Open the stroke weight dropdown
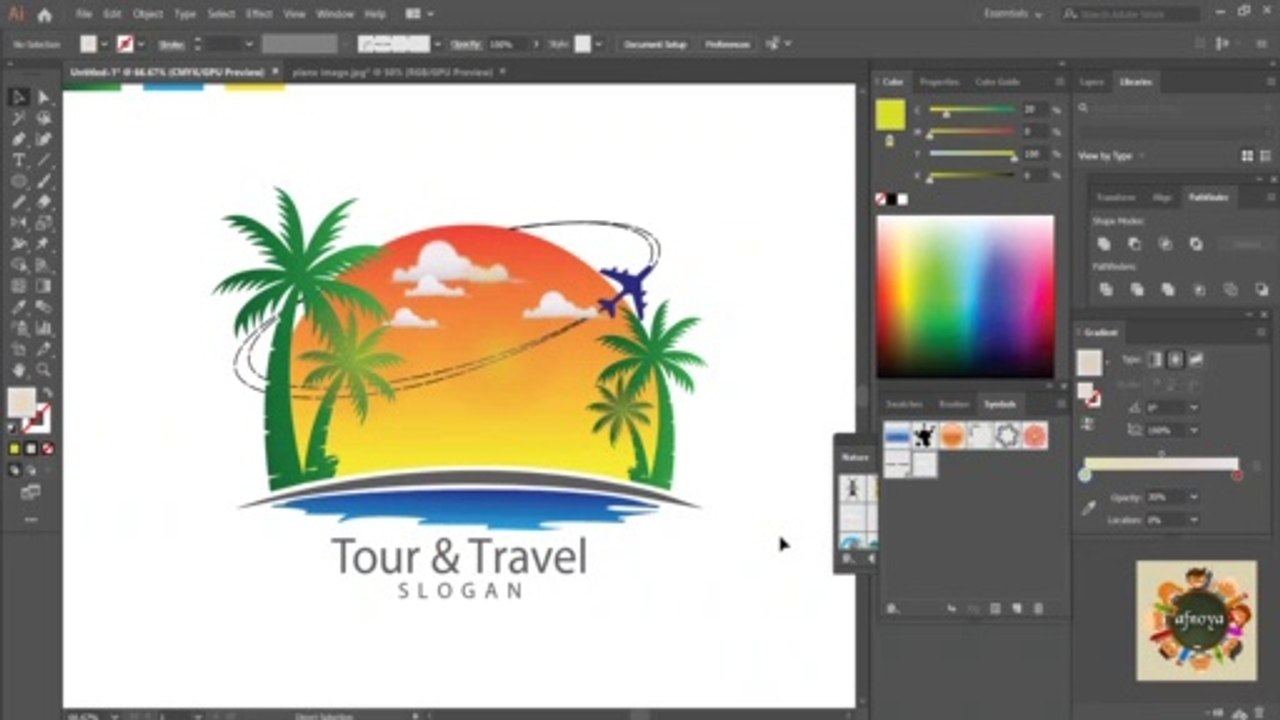This screenshot has height=720, width=1280. pyautogui.click(x=249, y=44)
